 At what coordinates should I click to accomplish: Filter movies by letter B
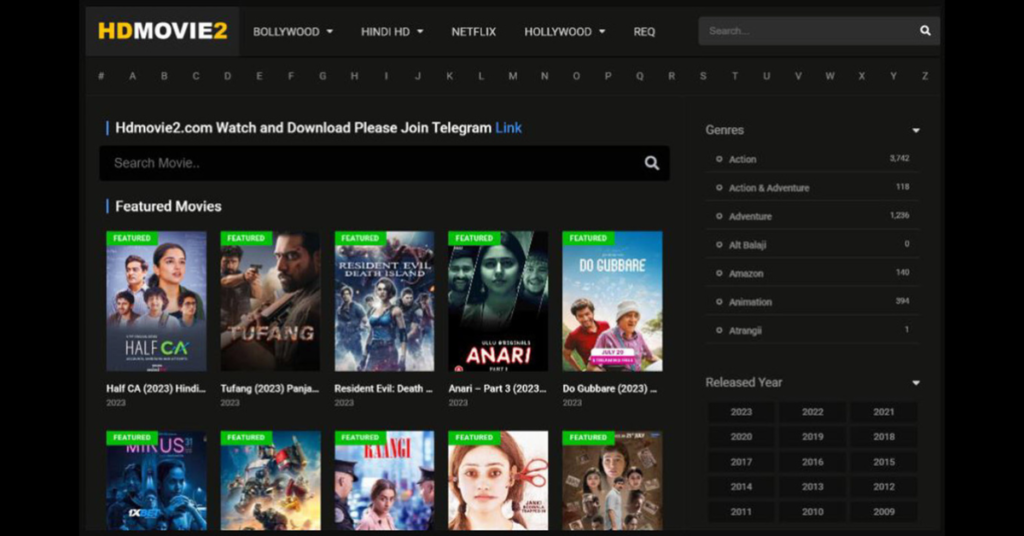pos(164,76)
